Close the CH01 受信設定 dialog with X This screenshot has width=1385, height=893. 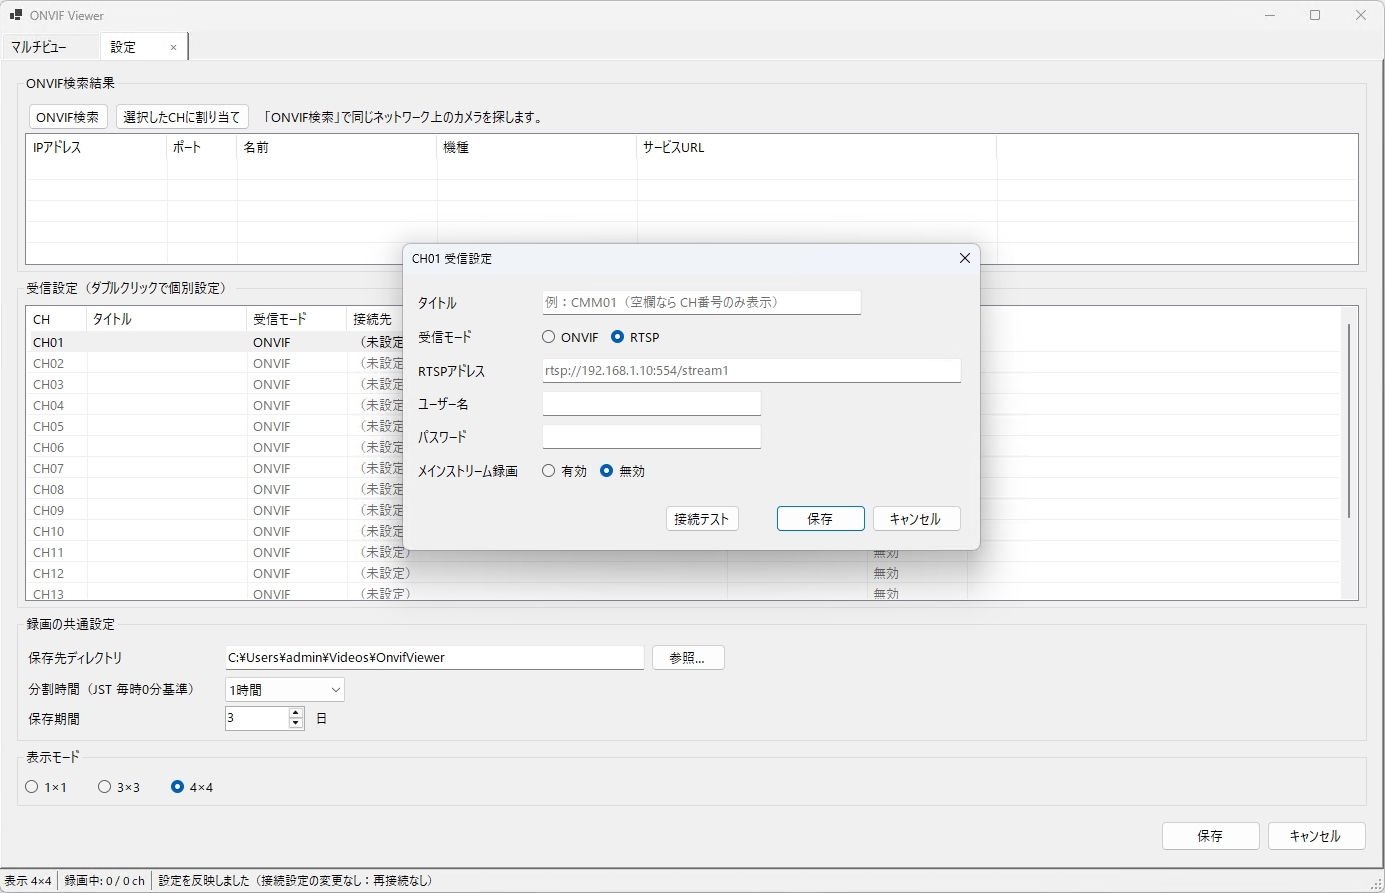click(x=965, y=258)
